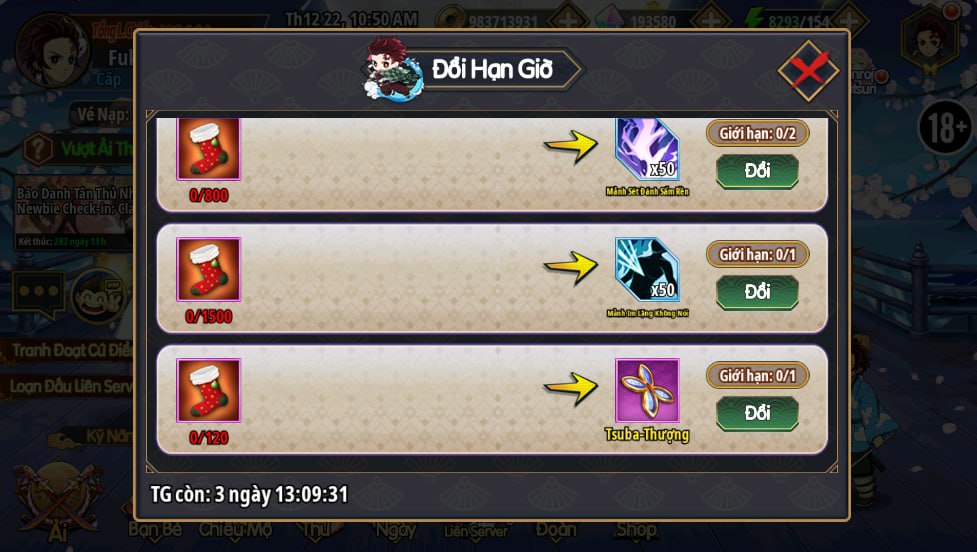Image resolution: width=977 pixels, height=552 pixels.
Task: Select the Mảnh Sét Đánh Sấm Rền shard icon
Action: [x=647, y=150]
